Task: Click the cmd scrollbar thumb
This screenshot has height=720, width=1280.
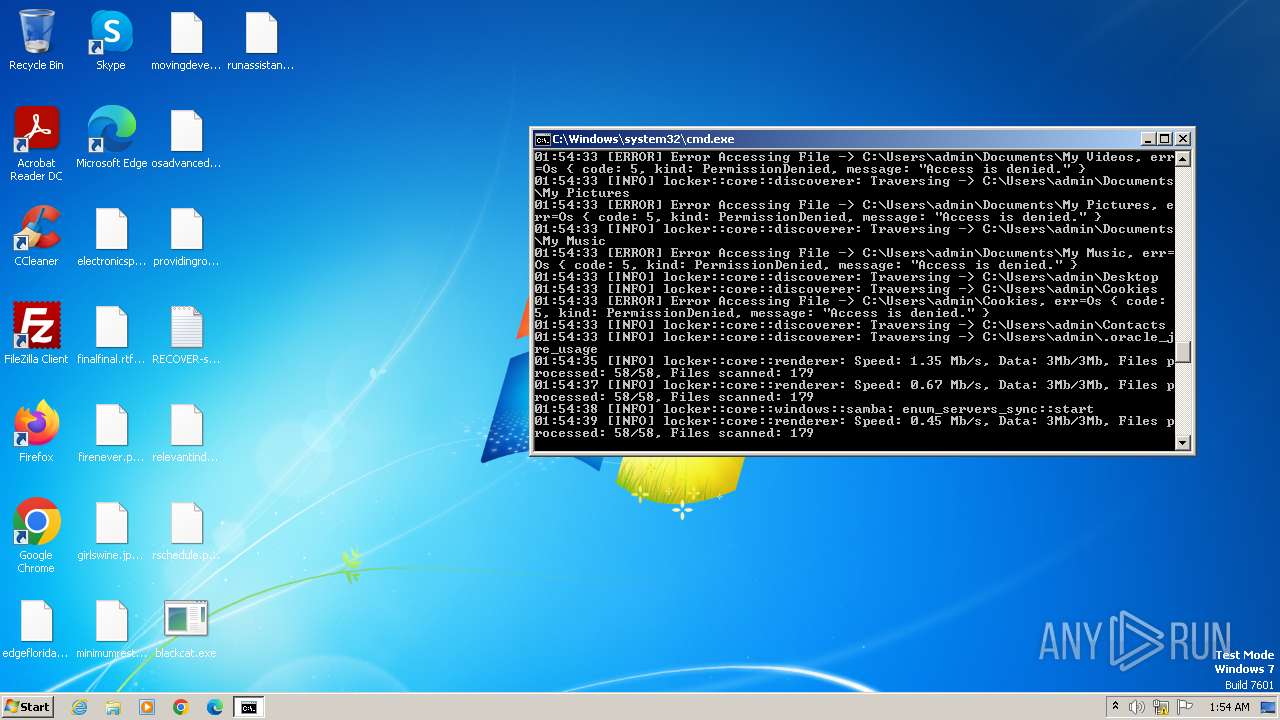Action: point(1183,352)
